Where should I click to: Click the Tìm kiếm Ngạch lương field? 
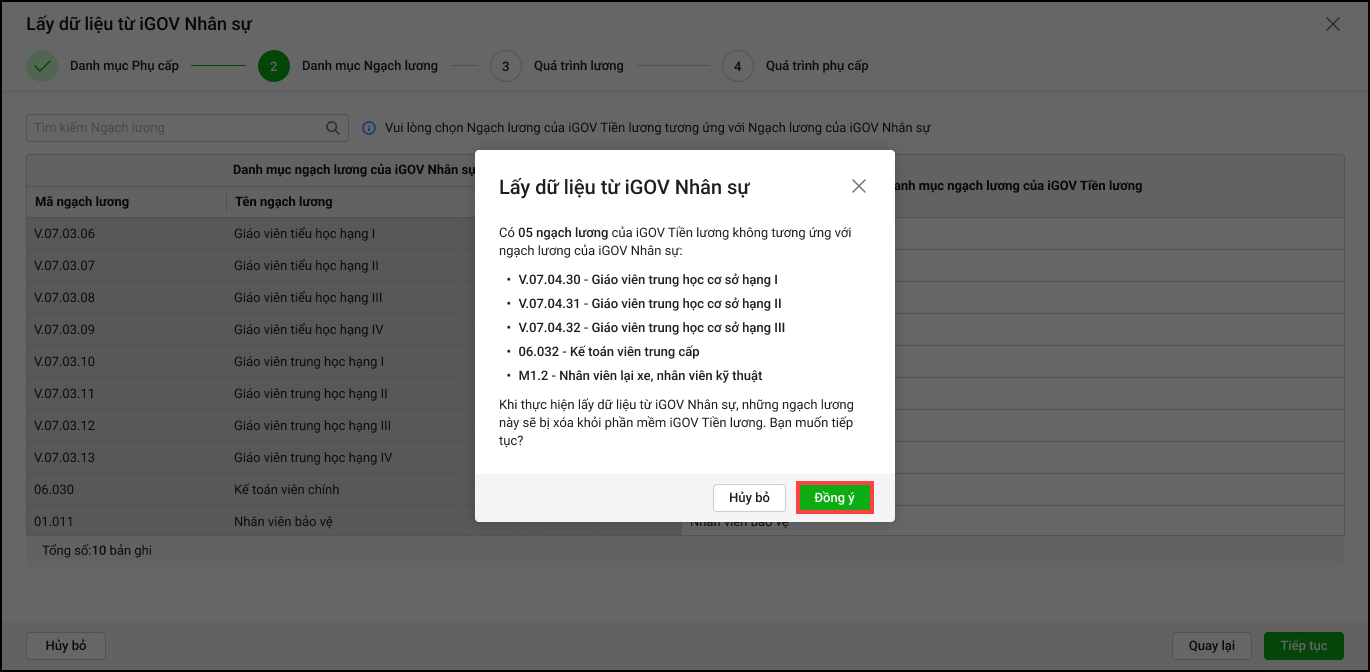[x=187, y=128]
